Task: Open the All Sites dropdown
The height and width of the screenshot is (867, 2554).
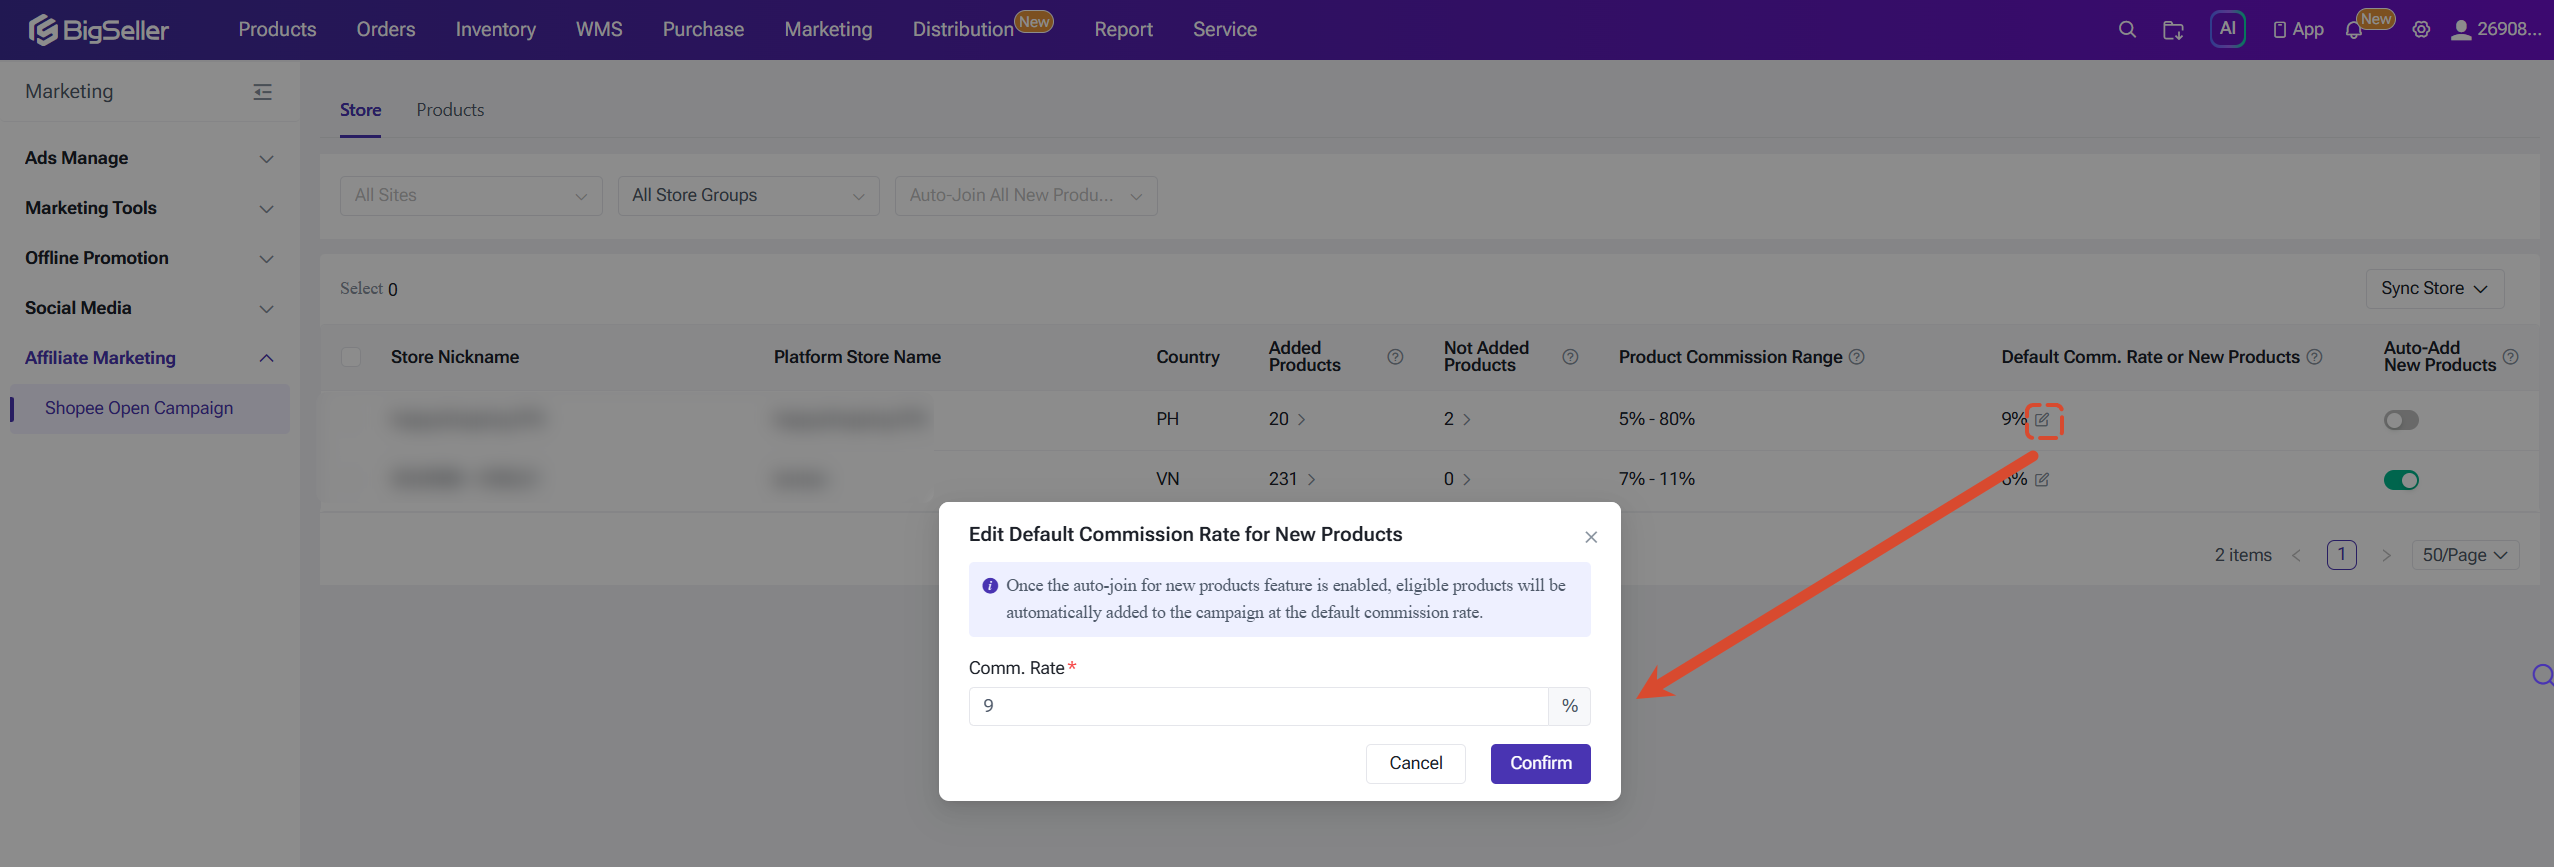Action: click(471, 196)
